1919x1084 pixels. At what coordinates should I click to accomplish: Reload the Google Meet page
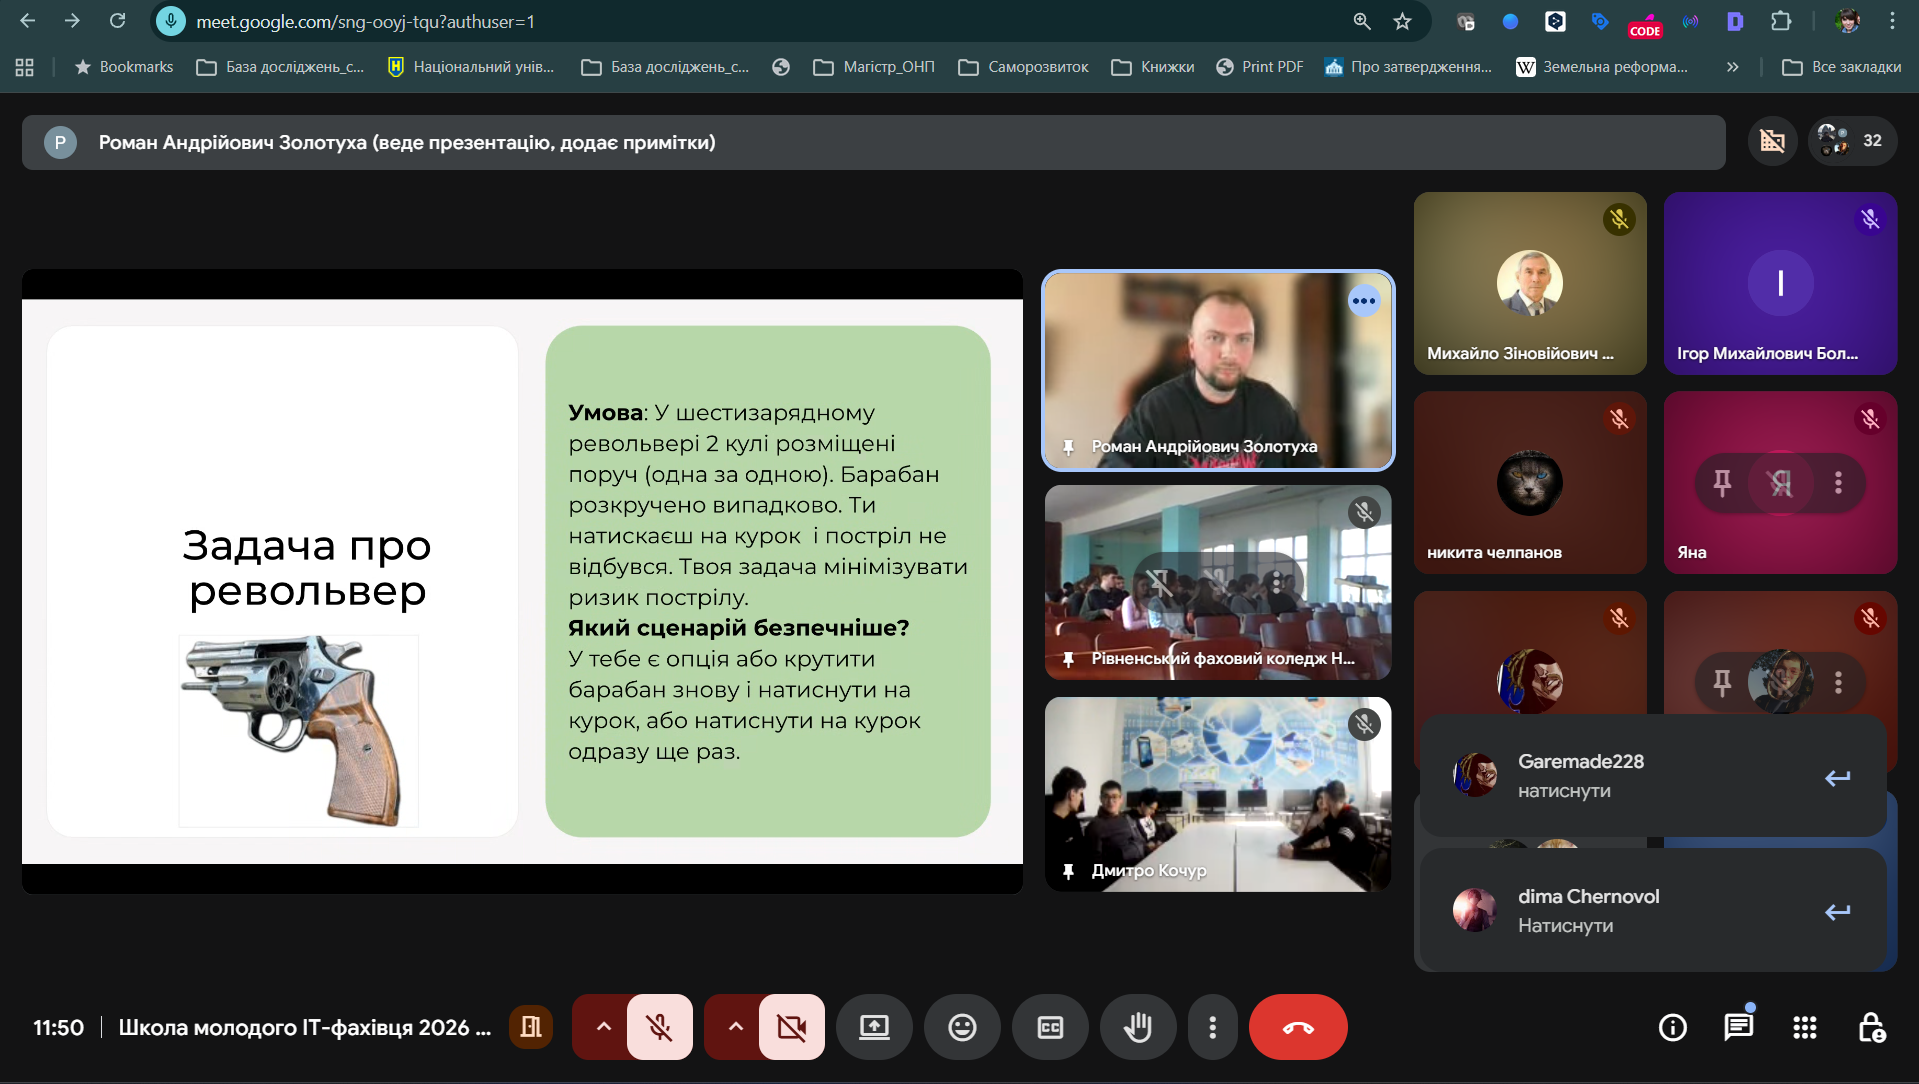117,21
